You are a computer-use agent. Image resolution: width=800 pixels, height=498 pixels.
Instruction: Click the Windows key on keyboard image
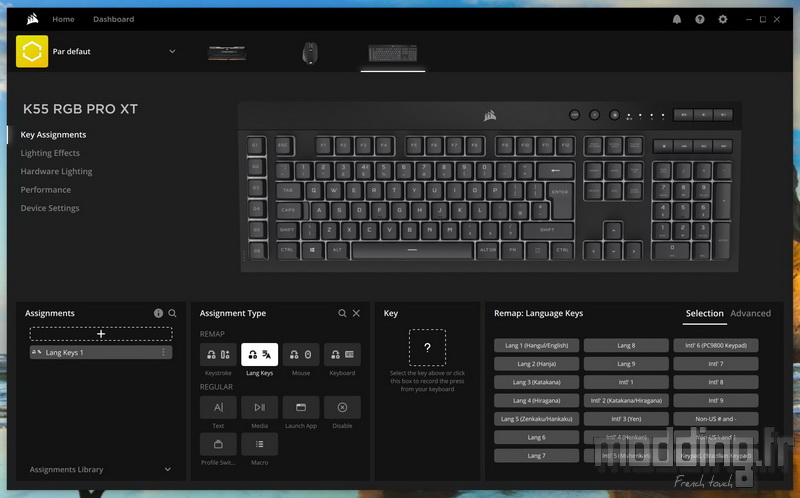point(312,251)
